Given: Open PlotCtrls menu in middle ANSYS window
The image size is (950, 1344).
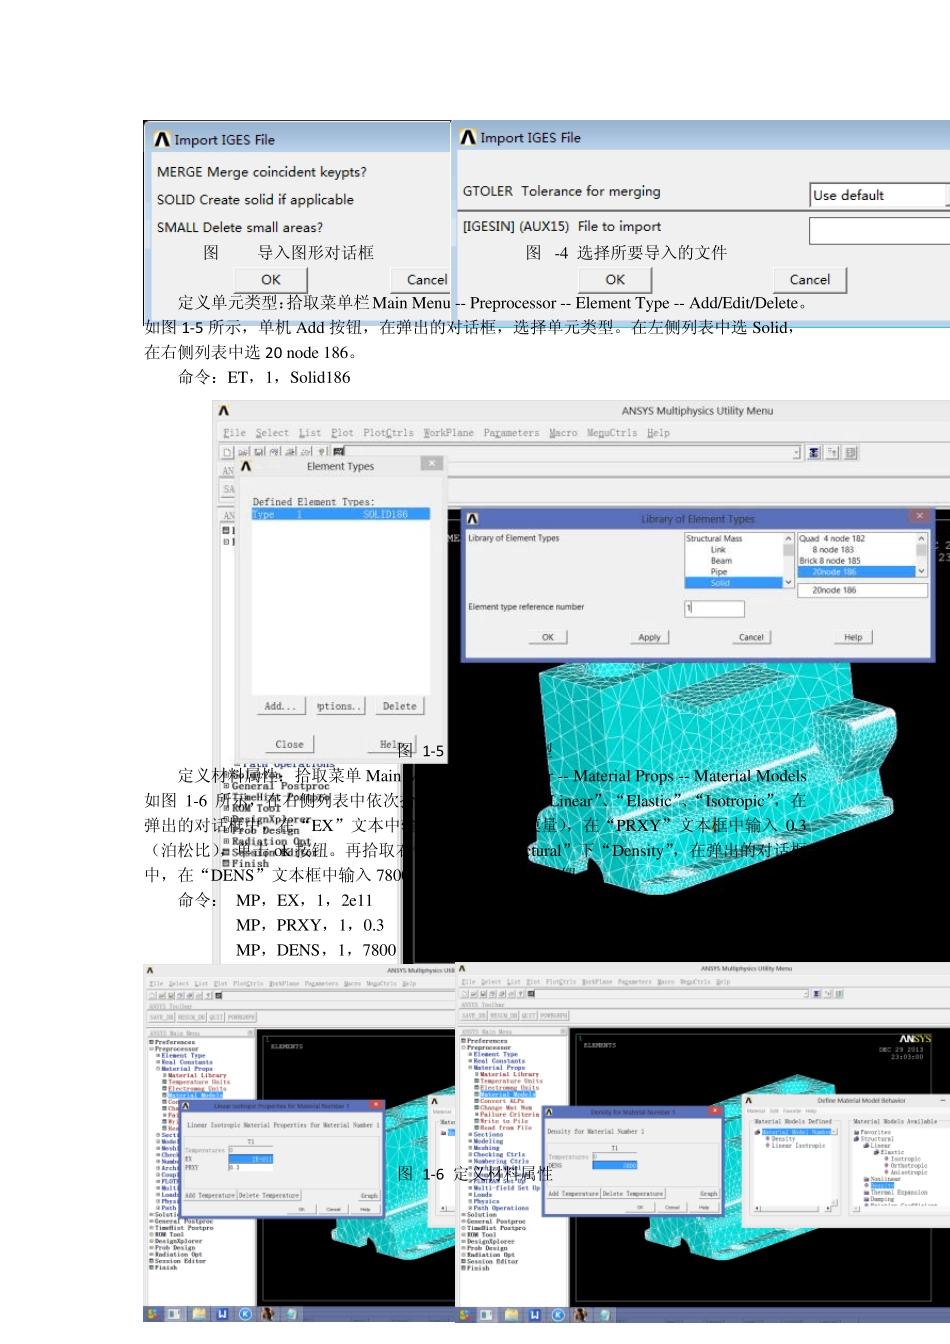Looking at the screenshot, I should click(x=388, y=433).
